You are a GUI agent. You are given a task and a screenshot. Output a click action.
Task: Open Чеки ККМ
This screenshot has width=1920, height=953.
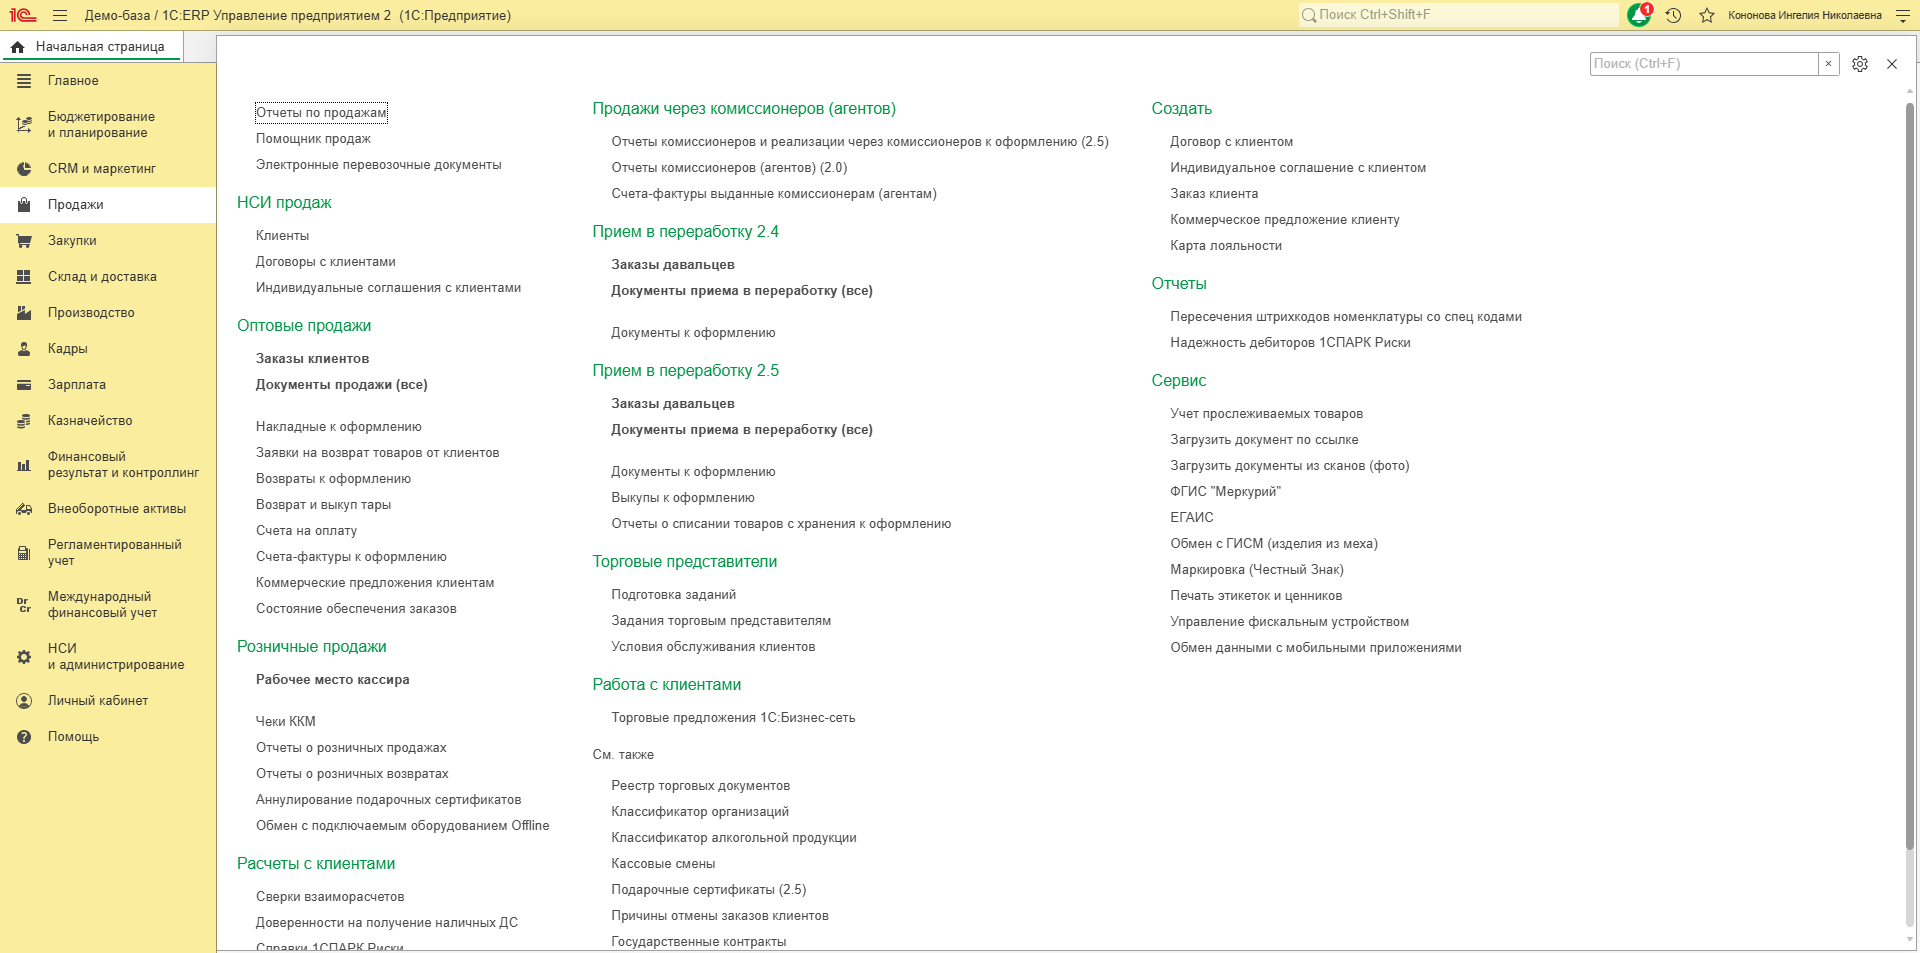point(285,722)
